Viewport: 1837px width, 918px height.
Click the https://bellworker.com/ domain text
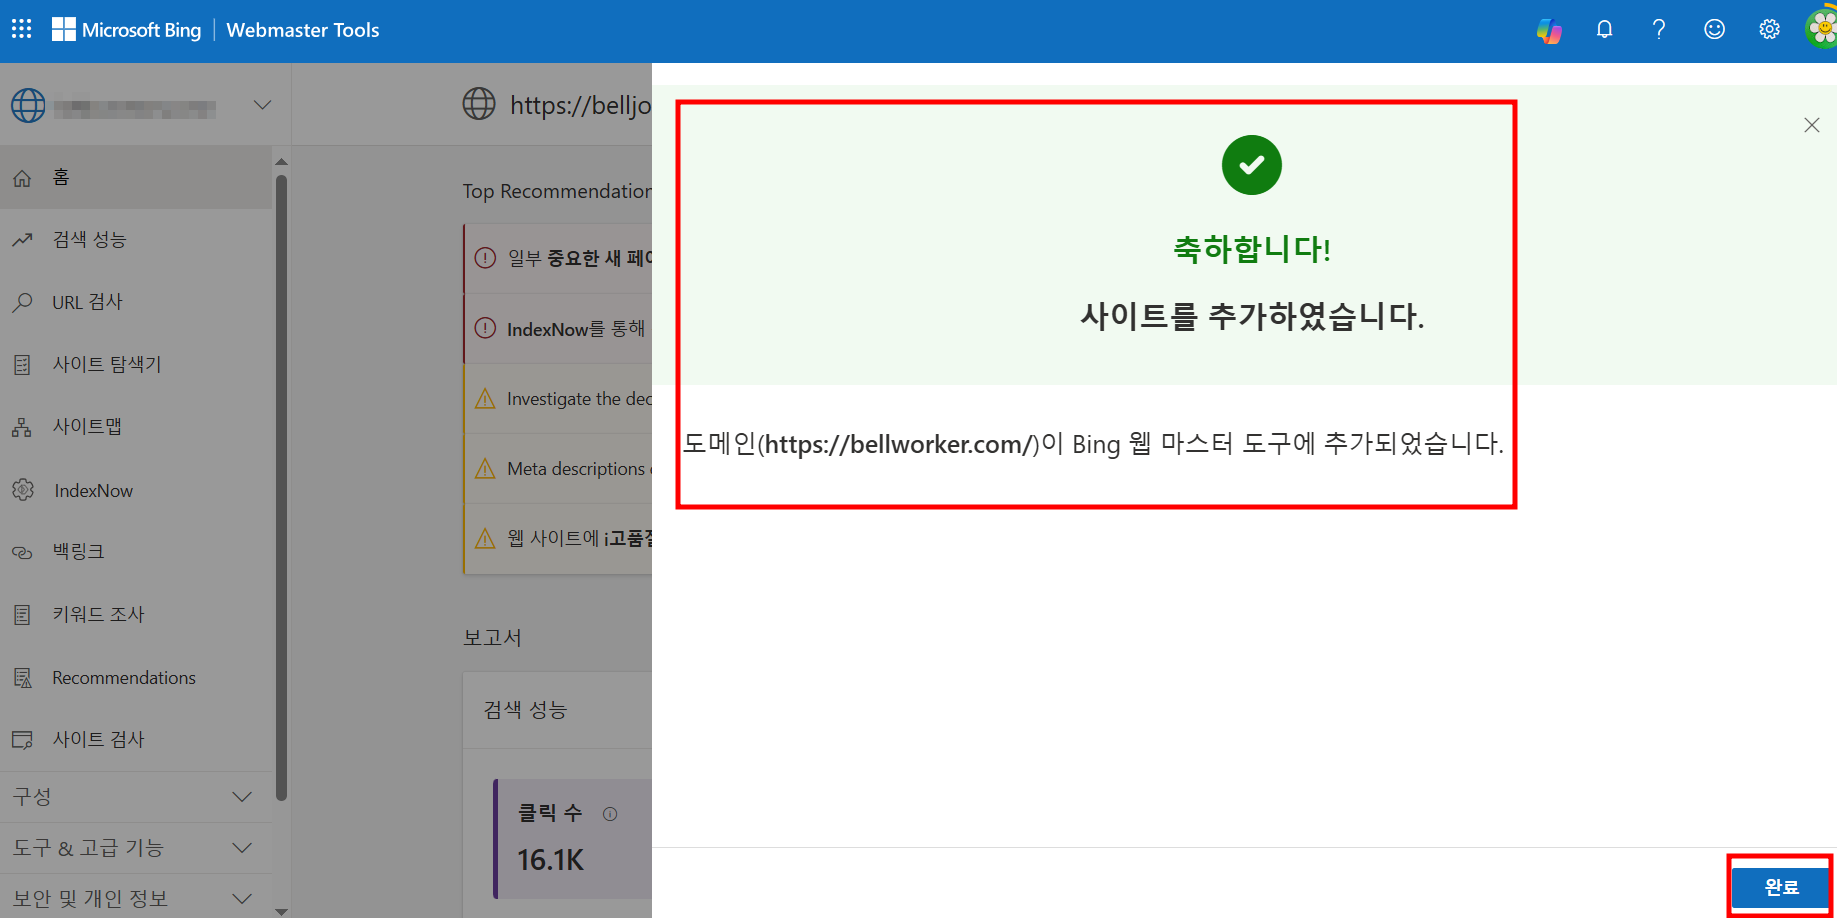(x=898, y=444)
